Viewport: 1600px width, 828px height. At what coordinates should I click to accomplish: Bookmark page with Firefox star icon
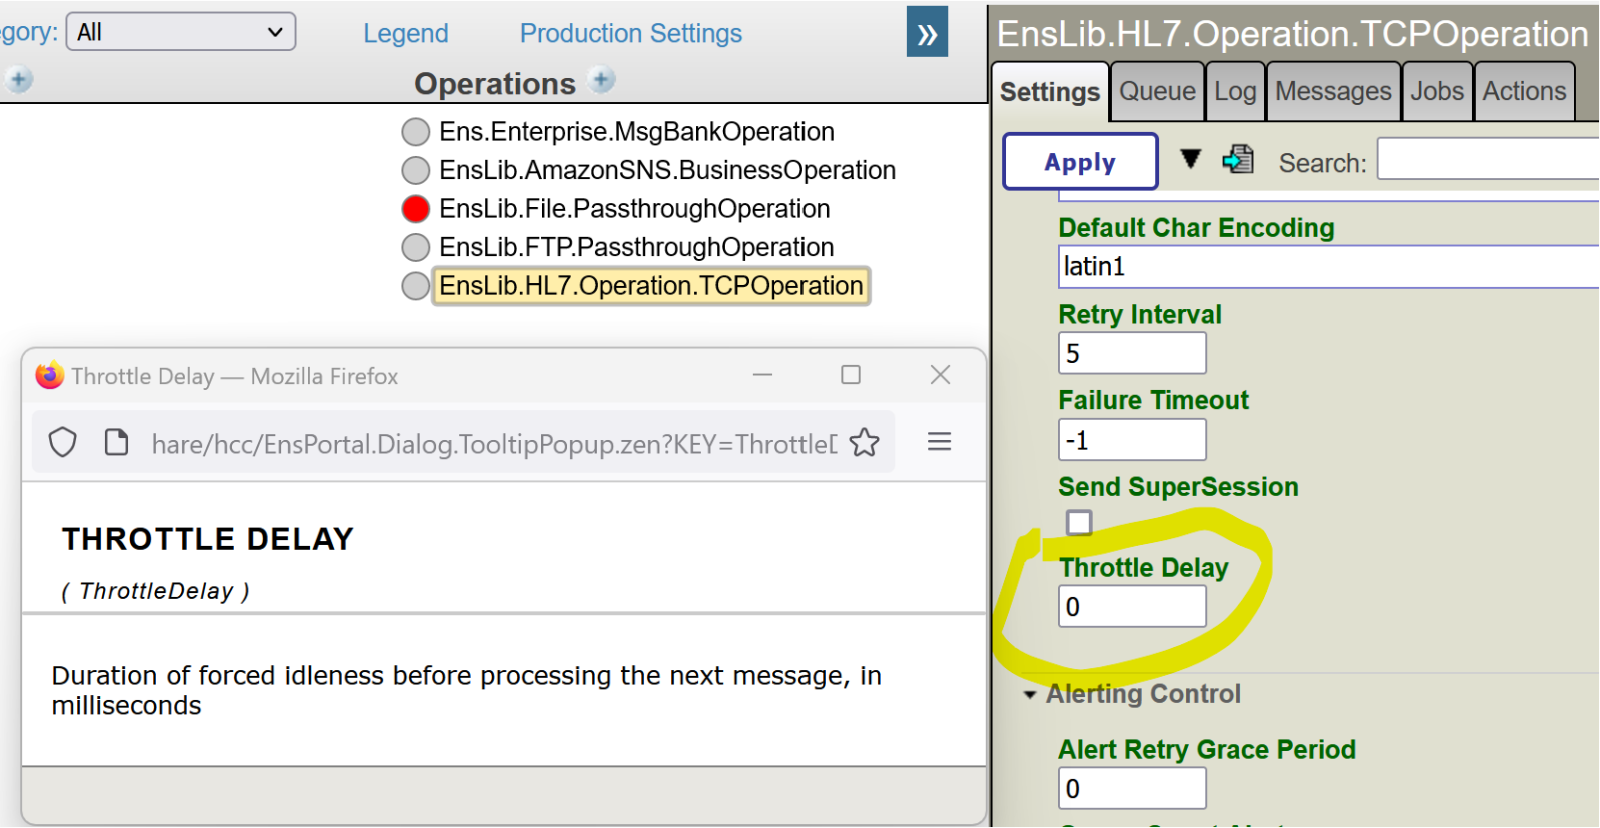tap(865, 442)
